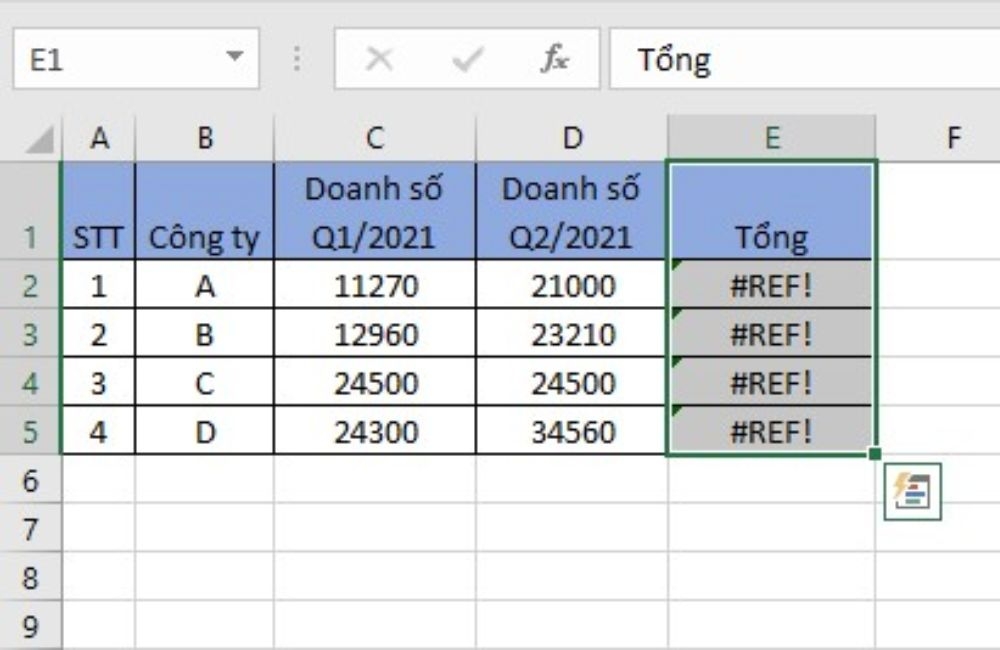Image resolution: width=1000 pixels, height=650 pixels.
Task: Click the Công ty header cell
Action: (x=205, y=211)
